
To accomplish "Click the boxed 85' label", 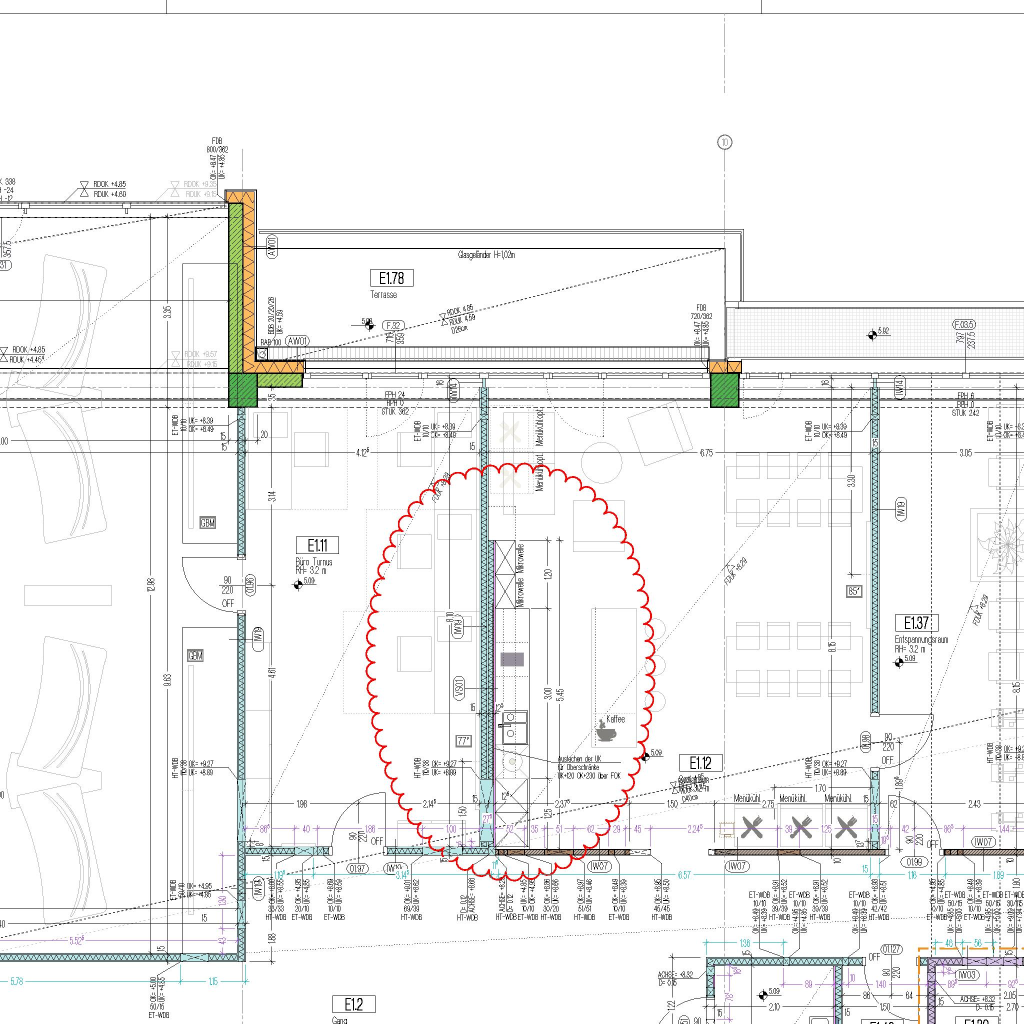I will tap(854, 591).
